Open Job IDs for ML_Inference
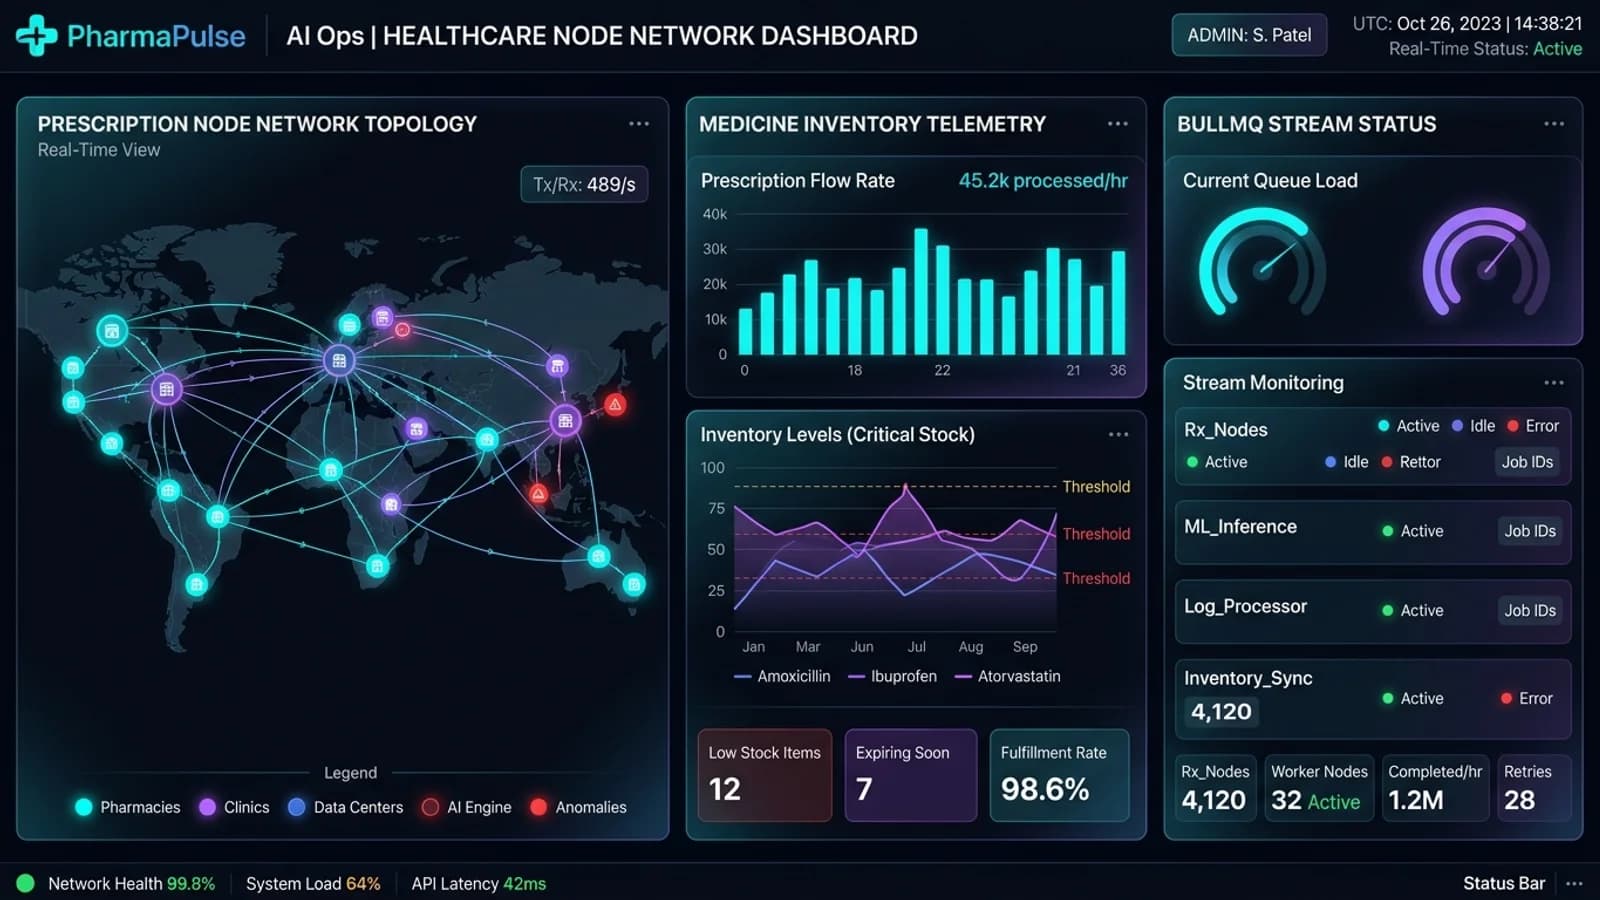The image size is (1600, 900). (x=1530, y=531)
